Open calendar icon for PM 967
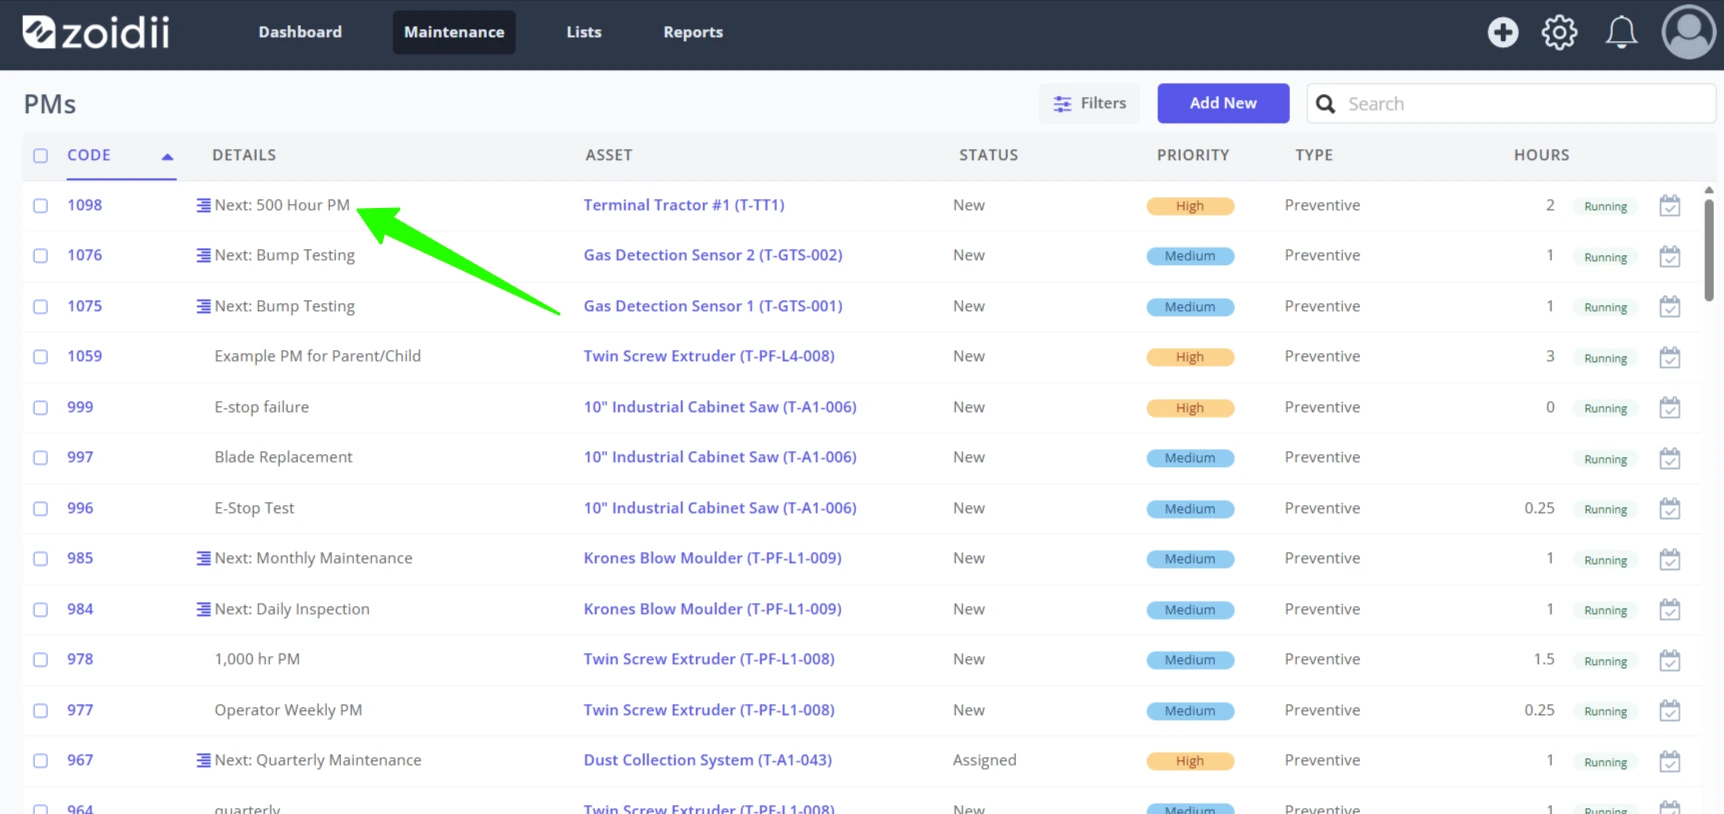The height and width of the screenshot is (814, 1724). (x=1669, y=761)
